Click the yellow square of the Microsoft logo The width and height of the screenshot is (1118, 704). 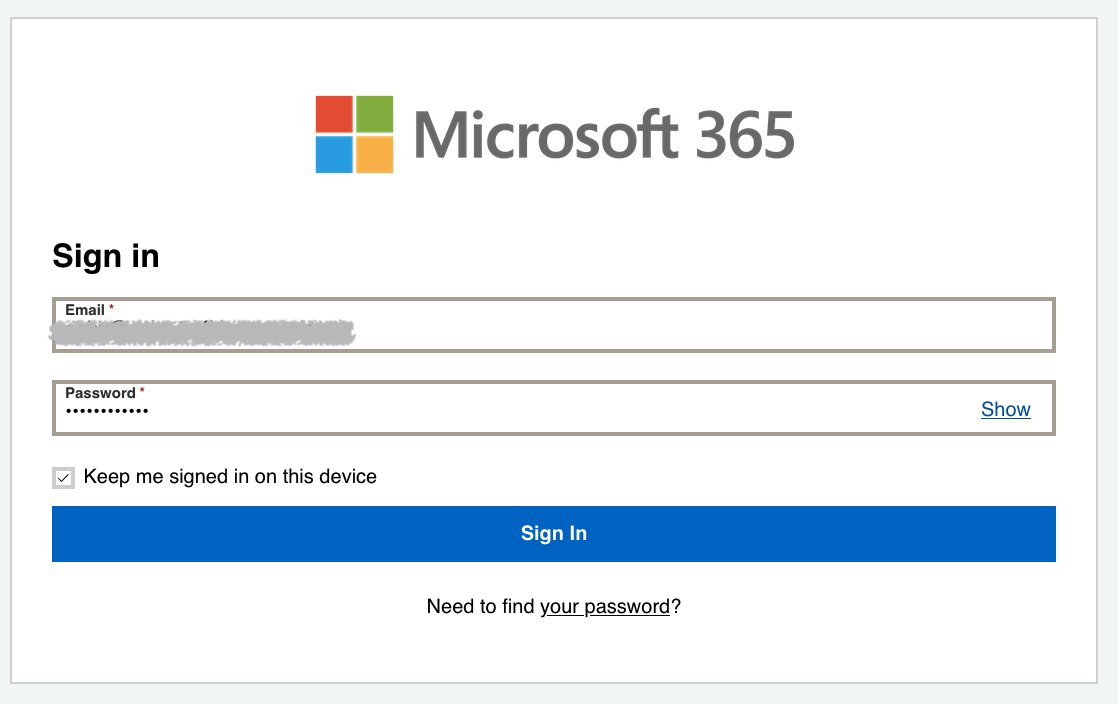(375, 155)
